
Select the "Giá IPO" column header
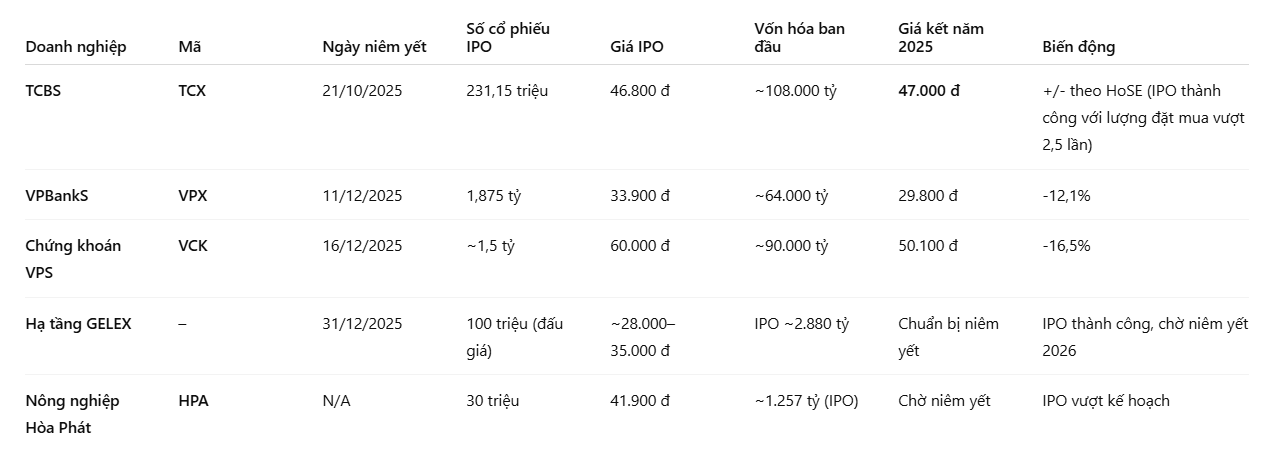pyautogui.click(x=637, y=47)
